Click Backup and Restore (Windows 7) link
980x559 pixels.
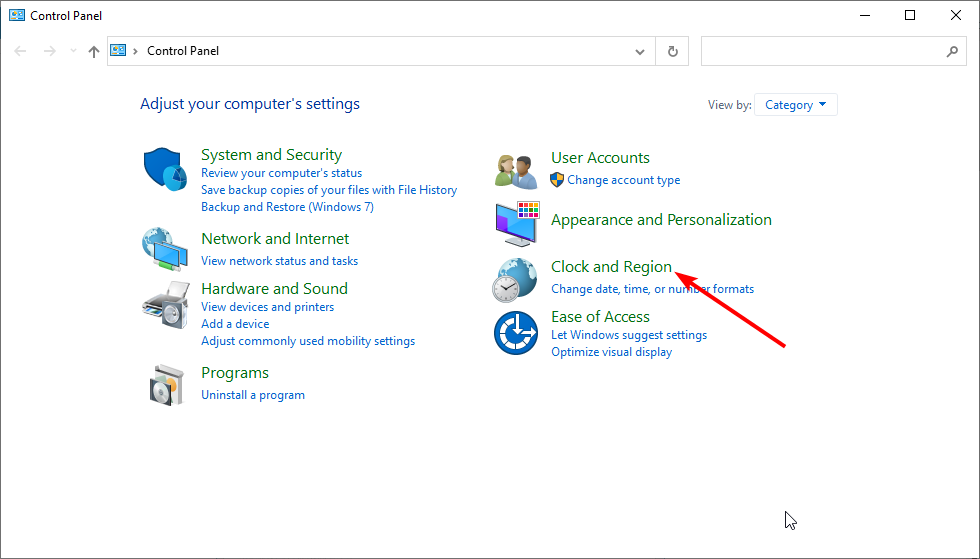pyautogui.click(x=288, y=207)
